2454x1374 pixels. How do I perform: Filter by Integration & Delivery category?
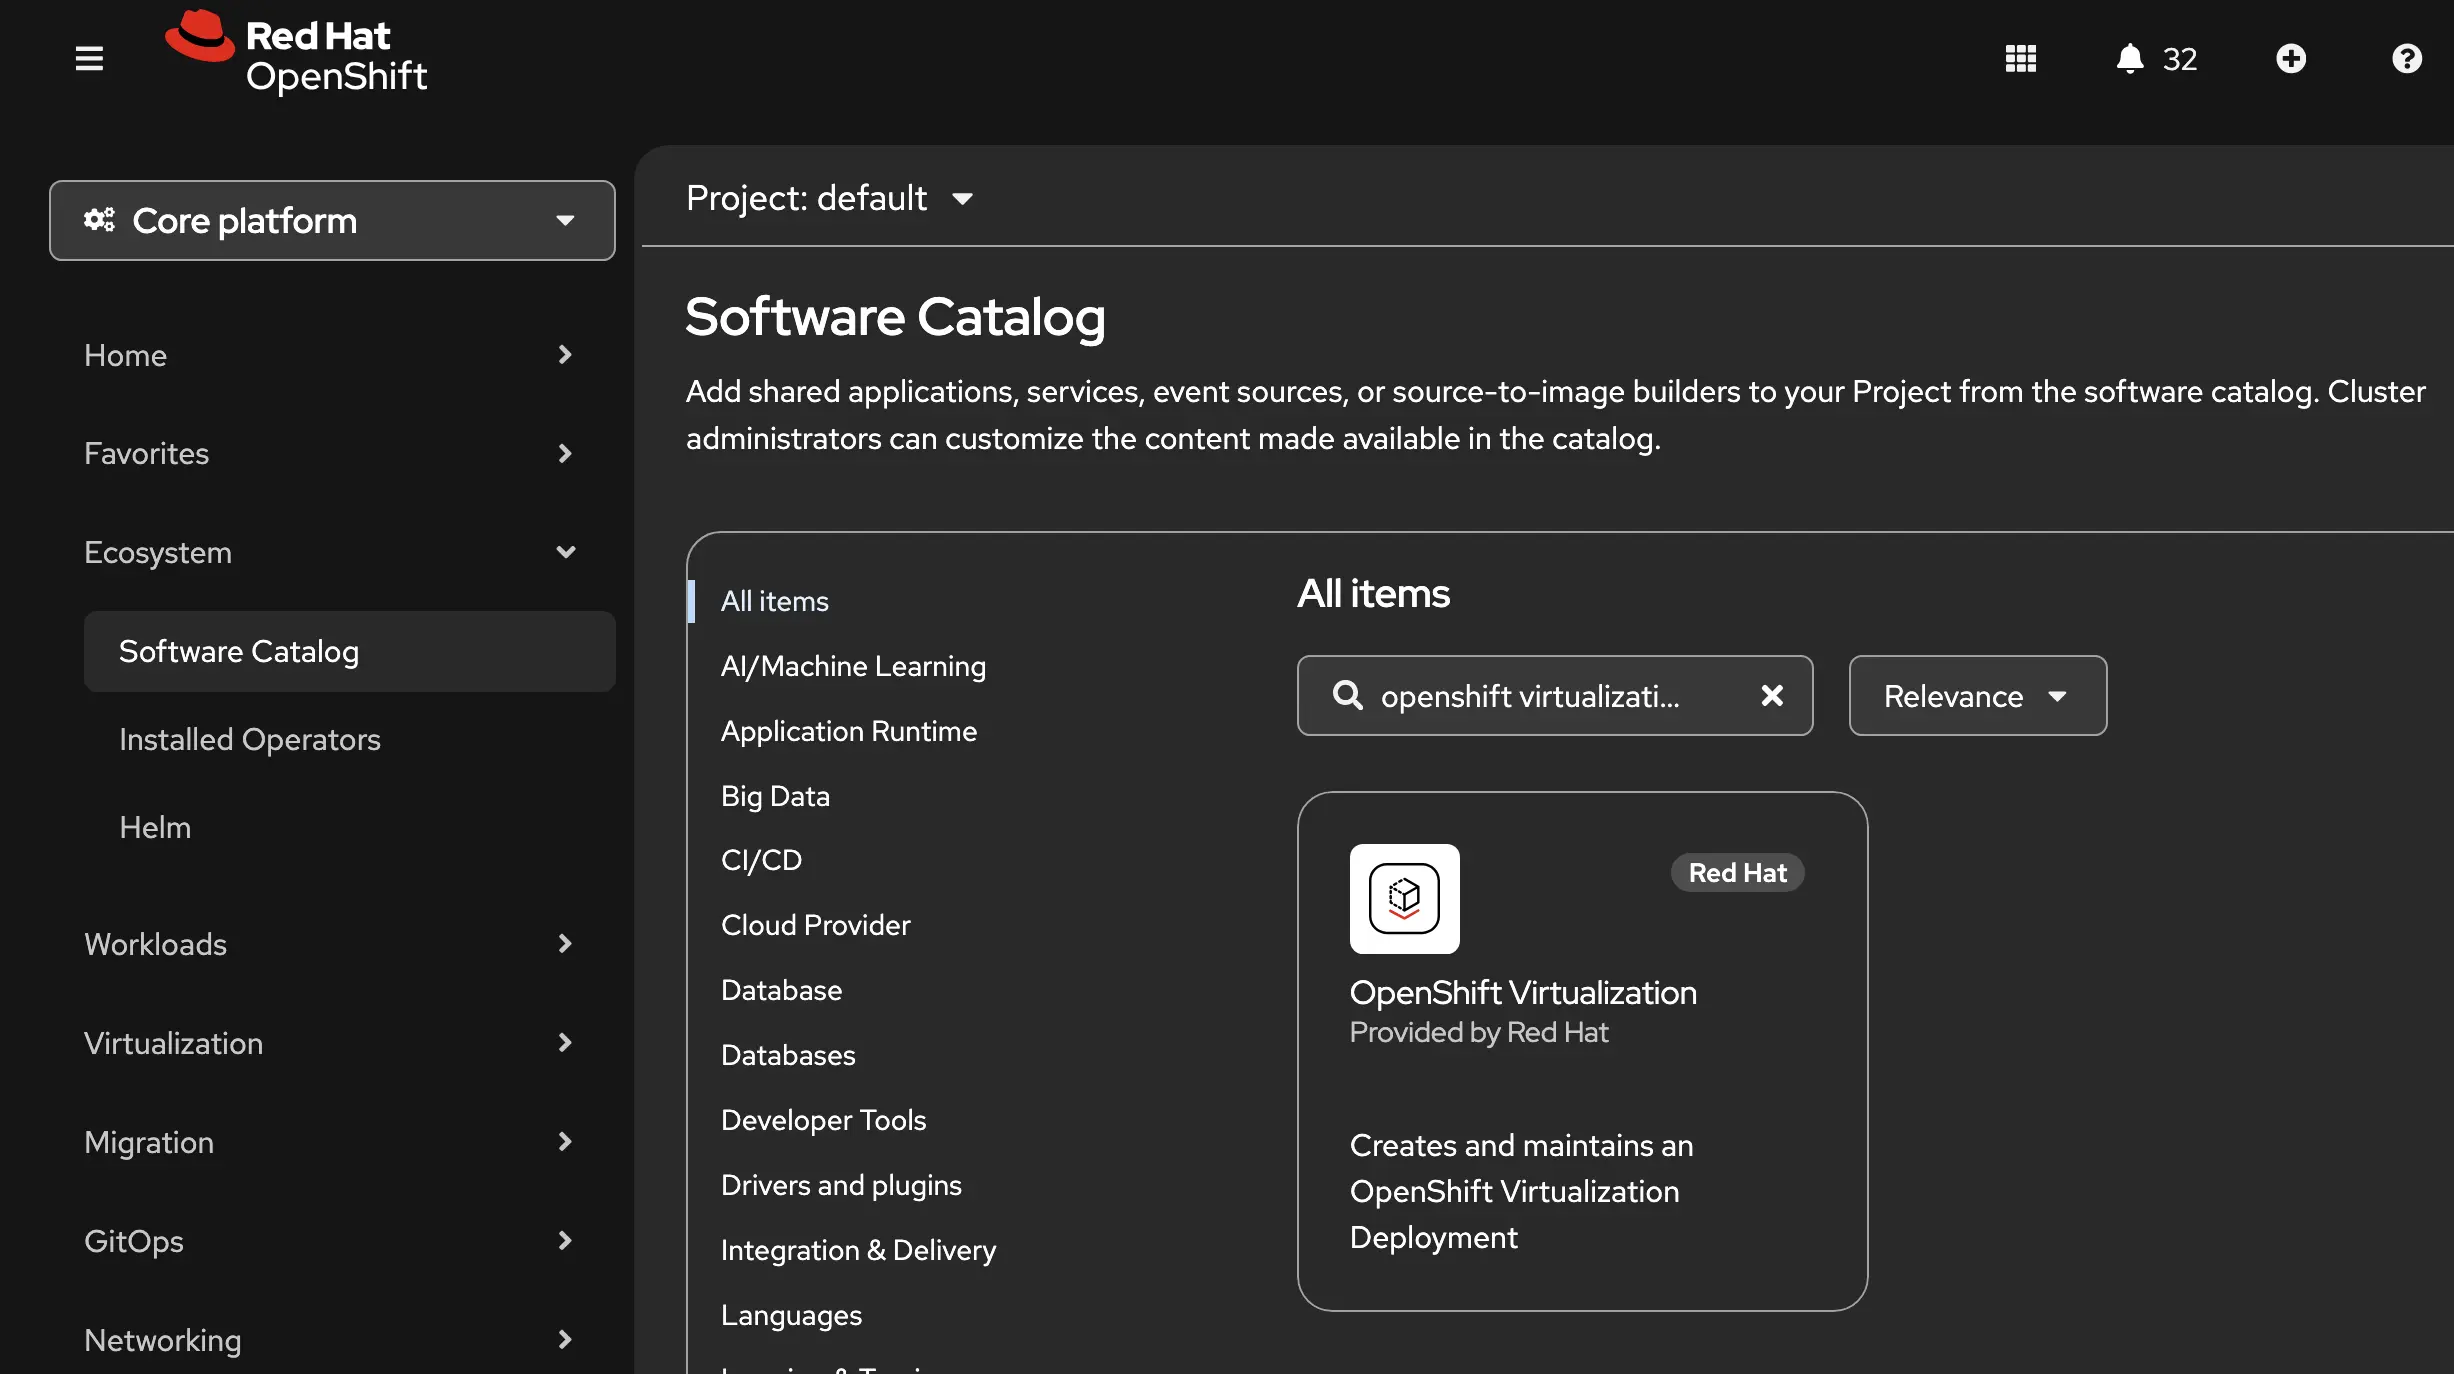[858, 1250]
